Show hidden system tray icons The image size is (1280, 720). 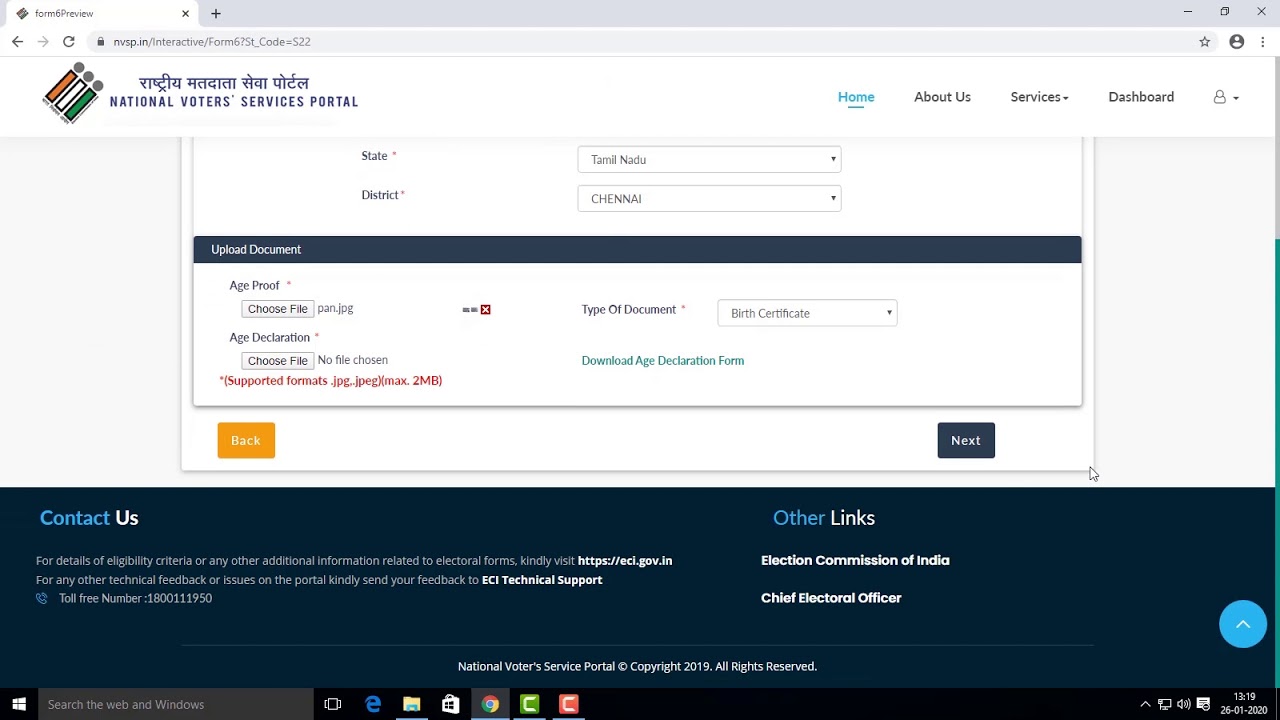pyautogui.click(x=1145, y=704)
